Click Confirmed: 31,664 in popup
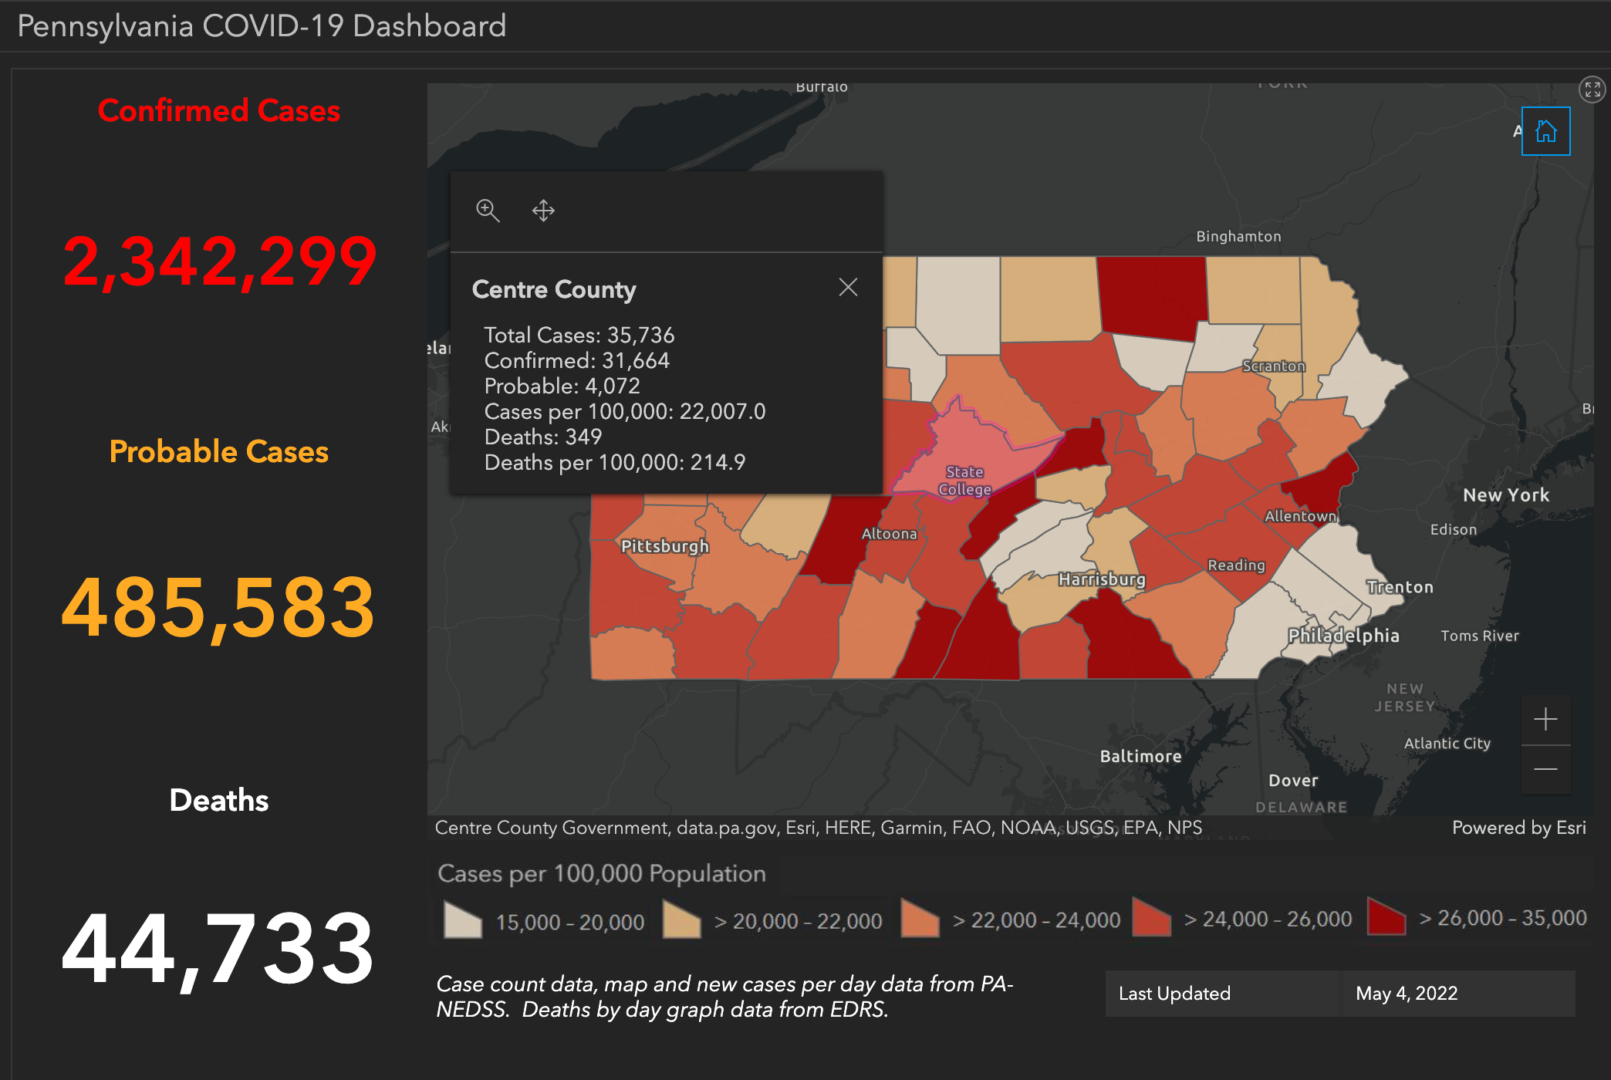This screenshot has height=1080, width=1611. coord(577,360)
